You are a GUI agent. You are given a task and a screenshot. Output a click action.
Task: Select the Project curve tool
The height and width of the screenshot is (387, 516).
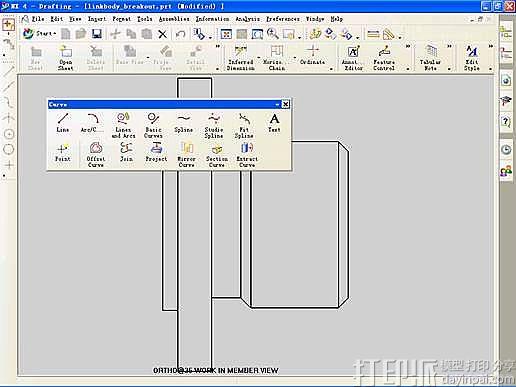(156, 152)
